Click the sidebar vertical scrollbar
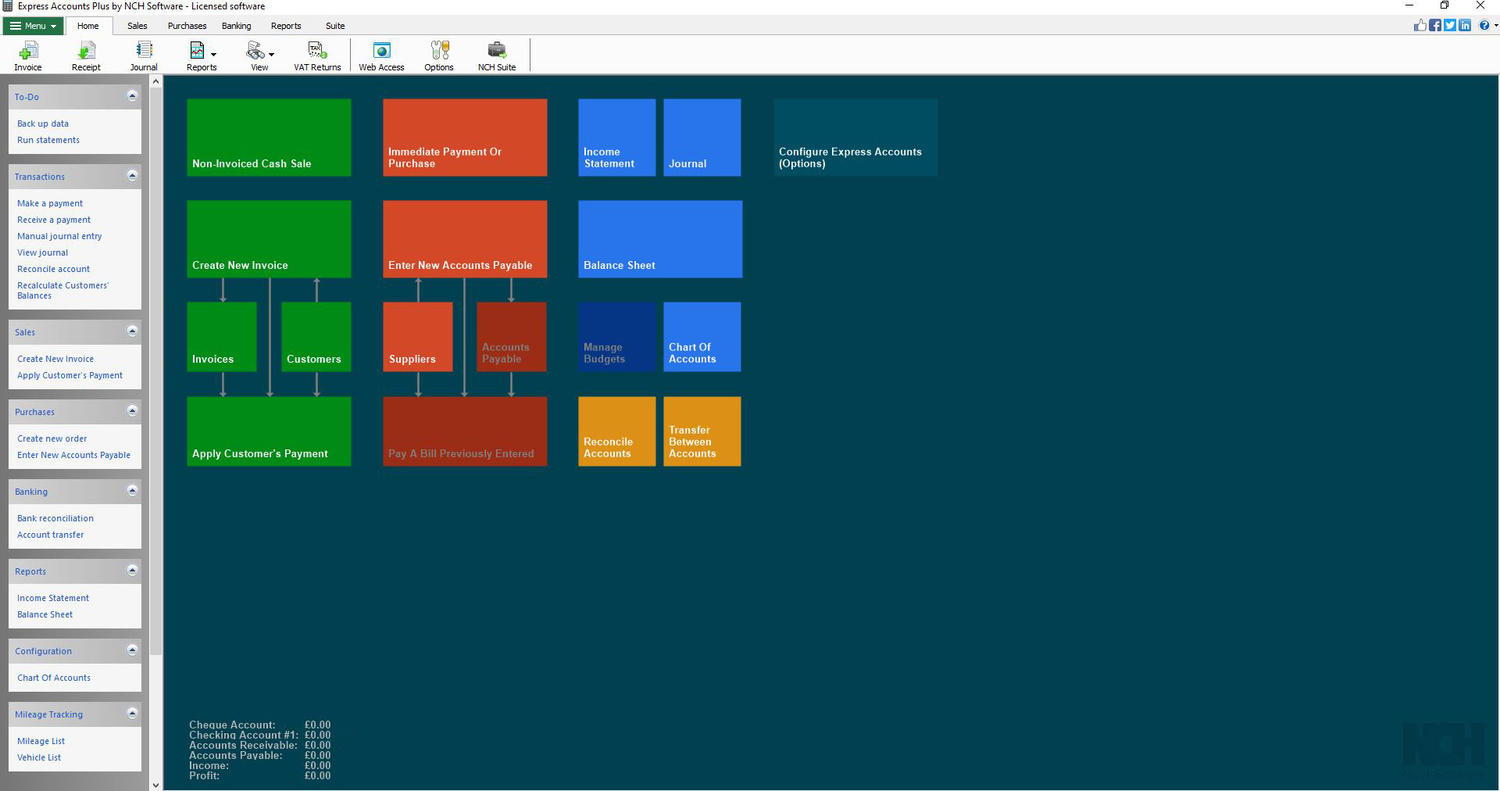Screen dimensions: 1500x791 tap(155, 400)
